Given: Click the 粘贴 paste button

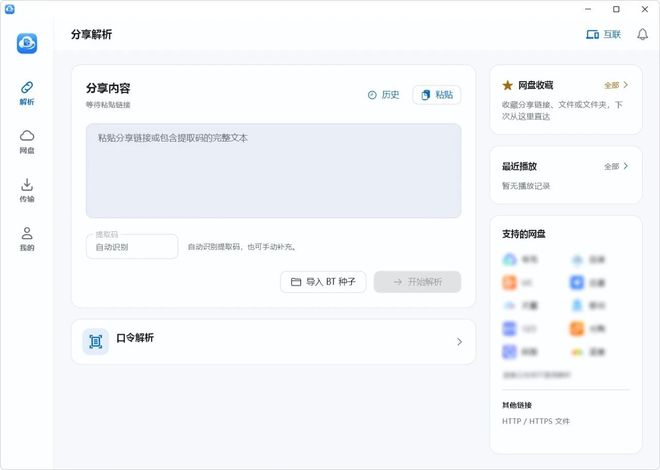Looking at the screenshot, I should tap(437, 95).
